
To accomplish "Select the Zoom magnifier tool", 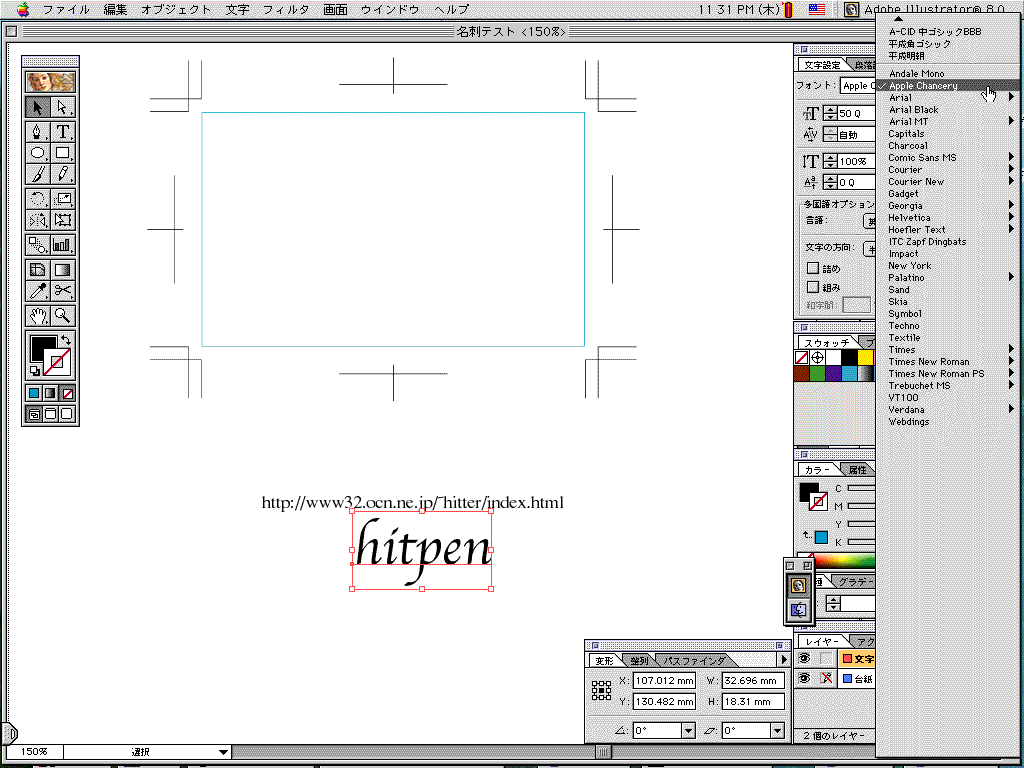I will tap(63, 316).
